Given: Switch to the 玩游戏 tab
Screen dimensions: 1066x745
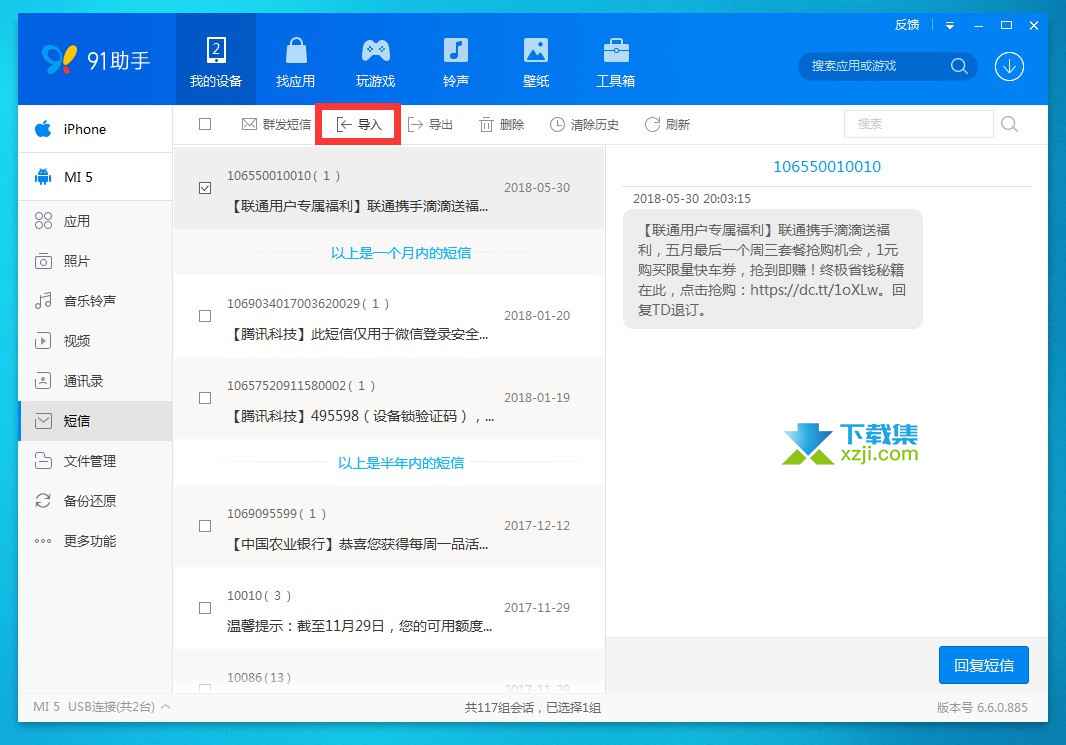Looking at the screenshot, I should (375, 61).
